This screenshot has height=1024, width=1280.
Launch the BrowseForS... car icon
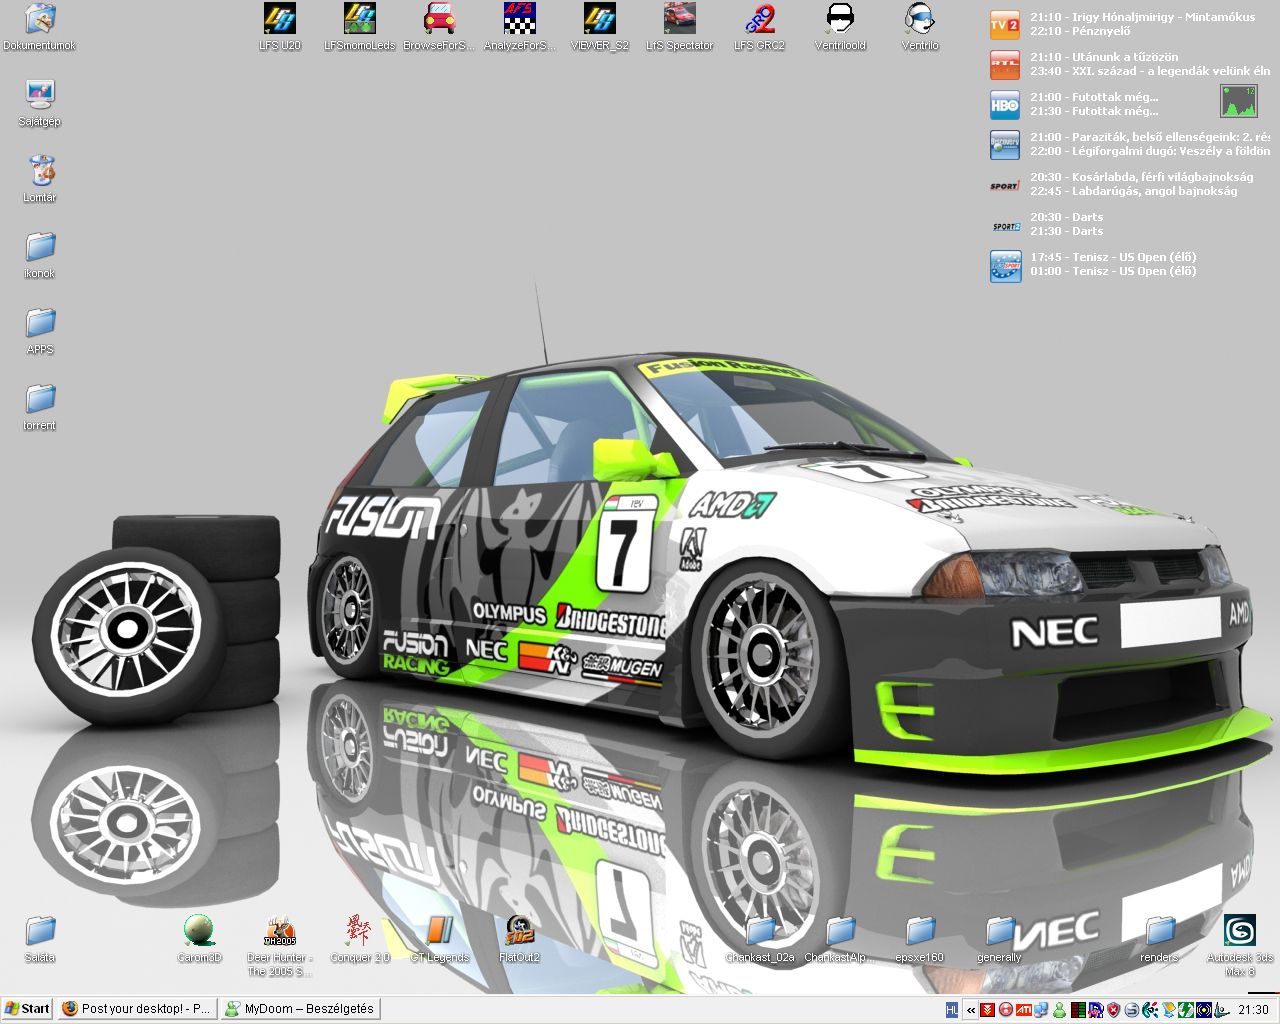tap(440, 27)
